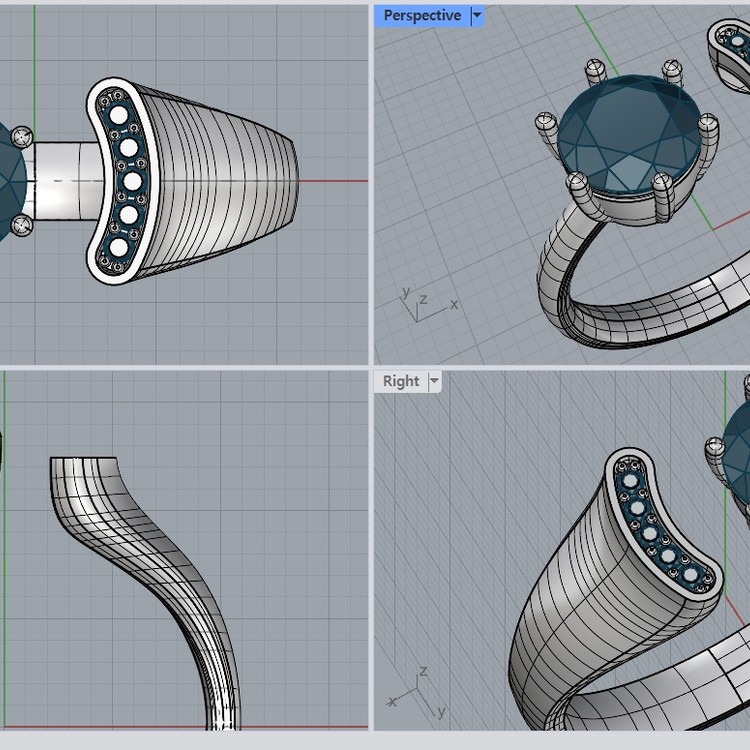Click the Perspective viewport title label
The image size is (750, 750).
coord(422,16)
